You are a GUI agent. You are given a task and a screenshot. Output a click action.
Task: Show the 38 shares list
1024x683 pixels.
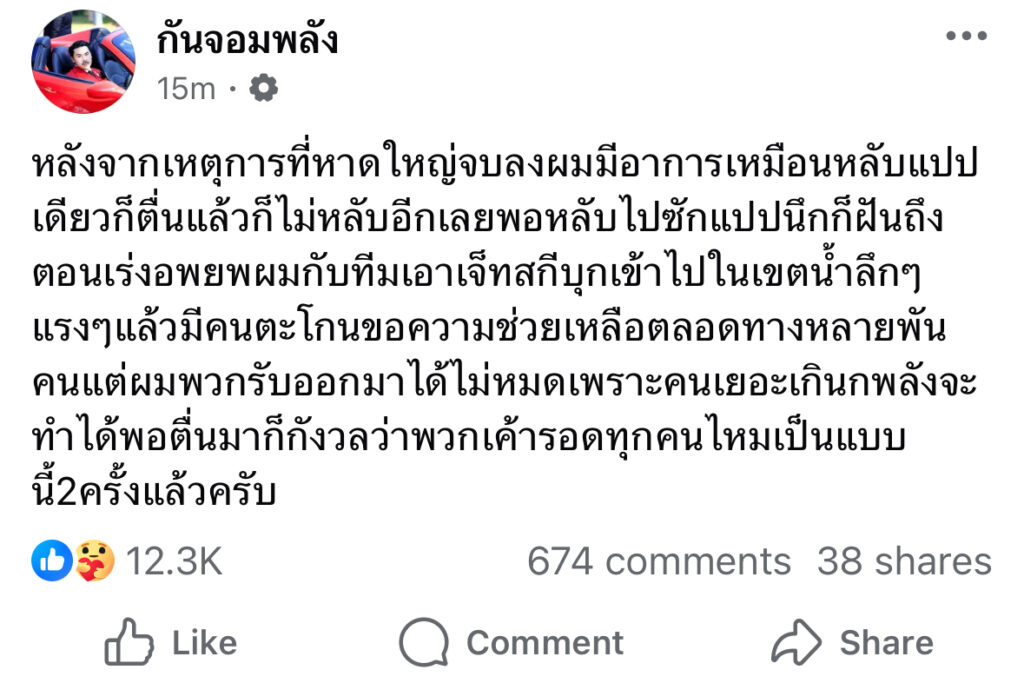click(x=904, y=561)
